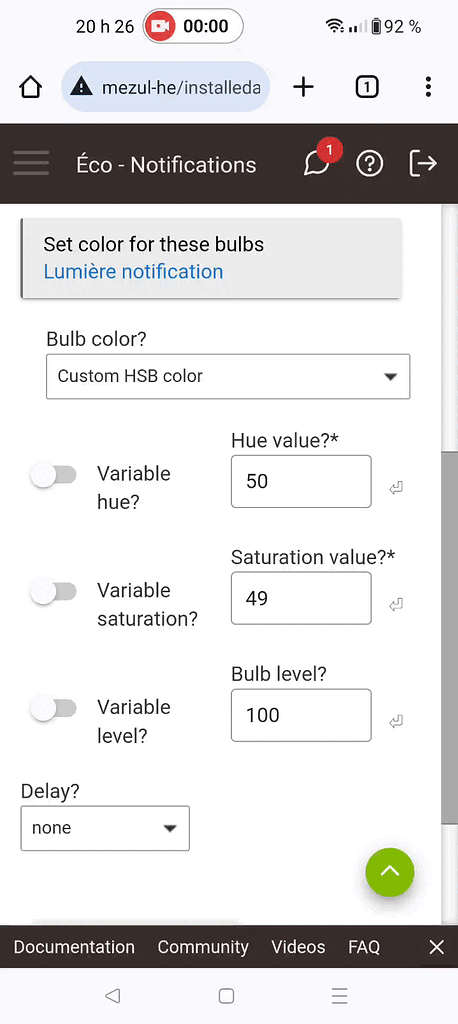Tap the browser home icon

(x=31, y=86)
